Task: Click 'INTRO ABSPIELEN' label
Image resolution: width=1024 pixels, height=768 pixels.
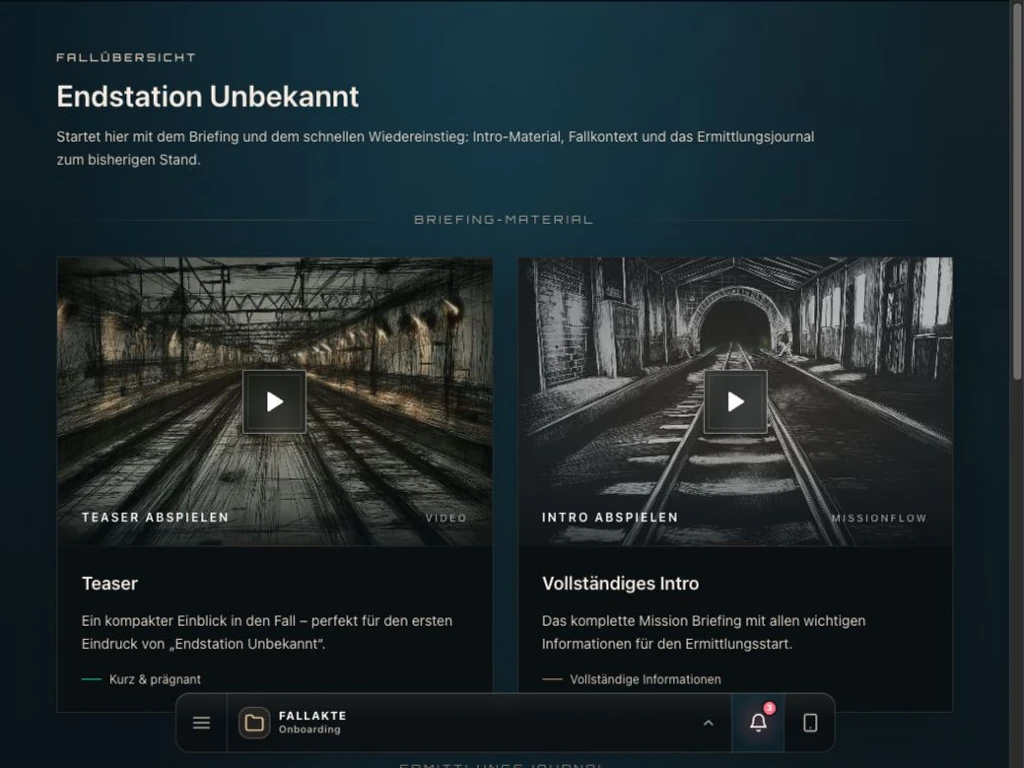Action: click(x=610, y=517)
